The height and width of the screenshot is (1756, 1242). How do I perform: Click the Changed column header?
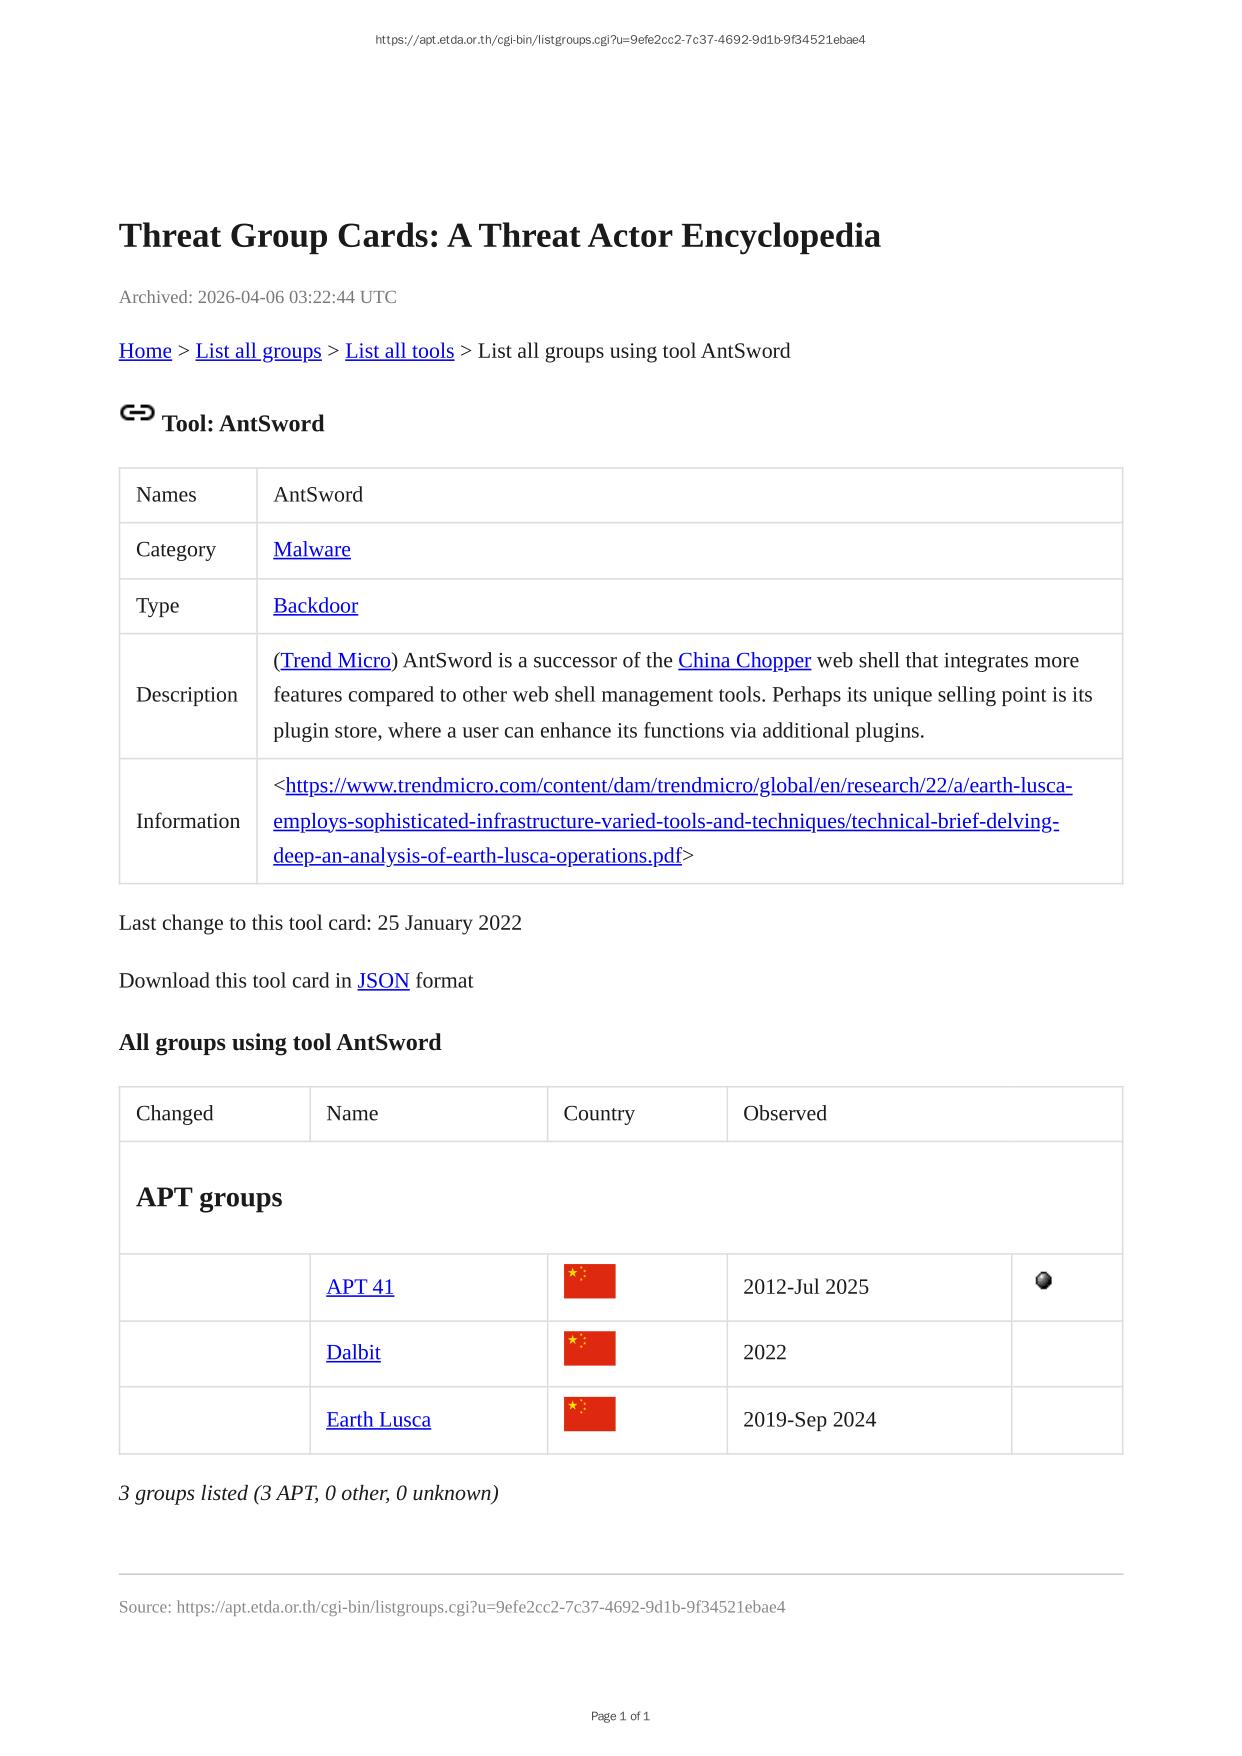[x=175, y=1113]
